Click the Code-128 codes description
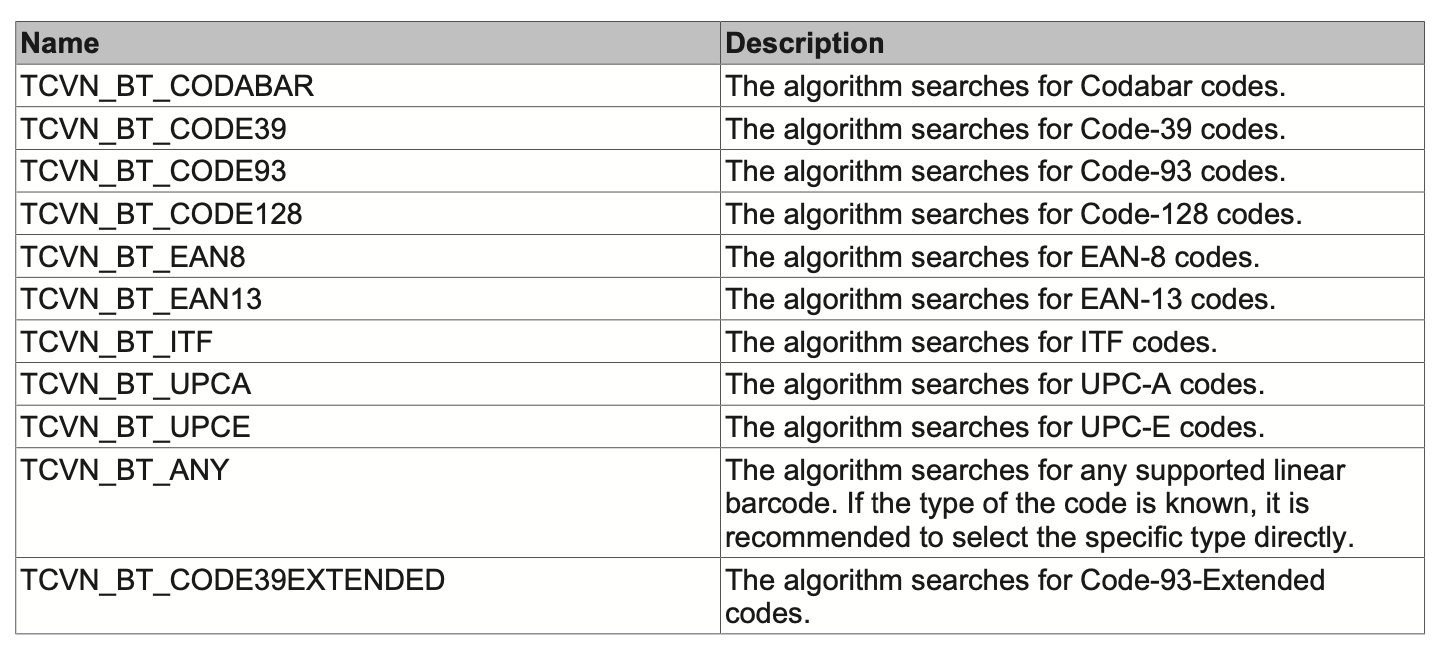The height and width of the screenshot is (658, 1444). pos(1013,214)
